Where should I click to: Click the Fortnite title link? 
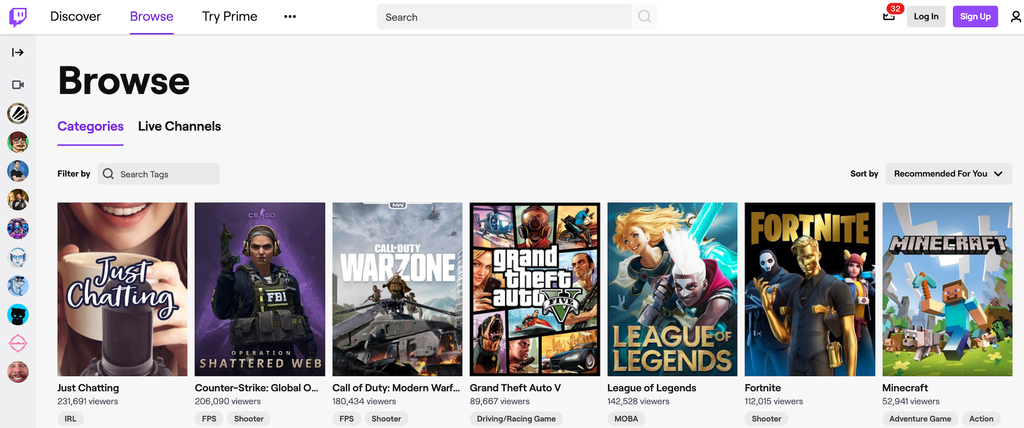coord(763,387)
